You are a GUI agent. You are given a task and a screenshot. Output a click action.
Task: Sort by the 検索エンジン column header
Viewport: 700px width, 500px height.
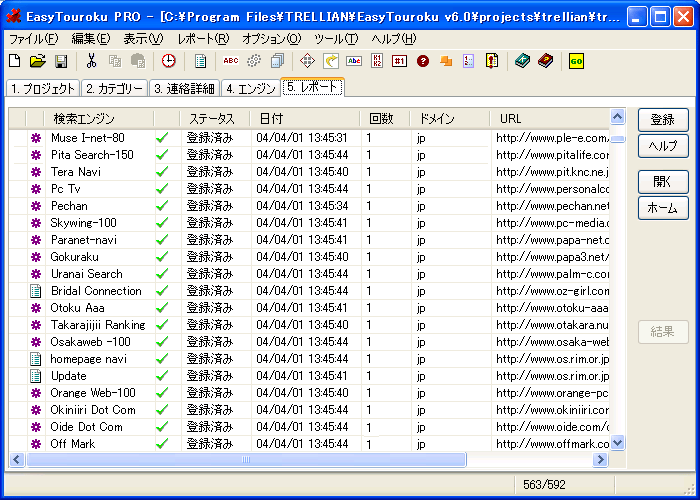click(99, 119)
